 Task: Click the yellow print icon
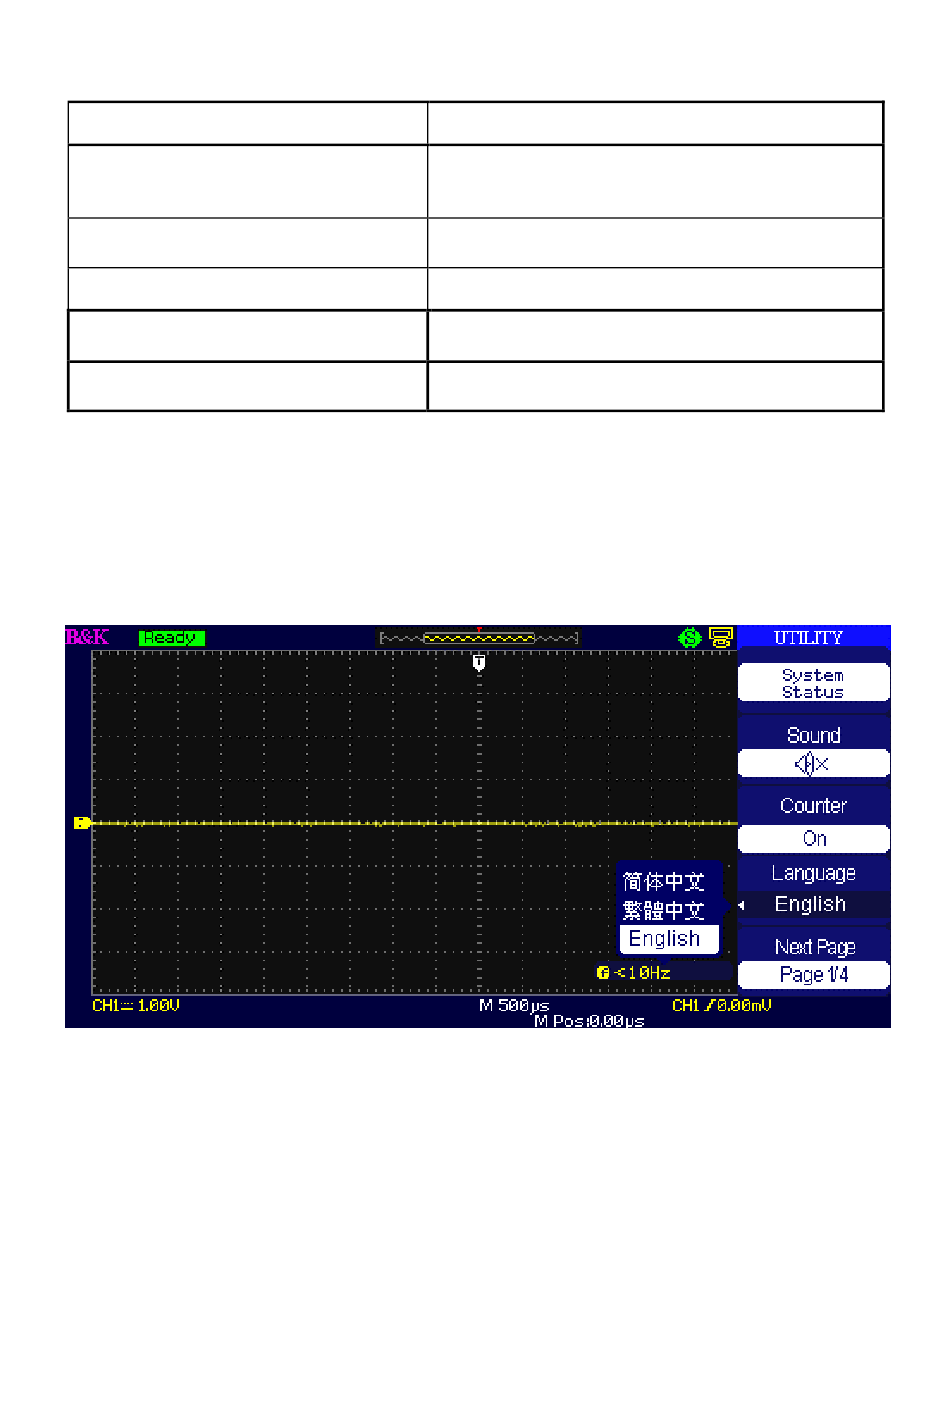721,637
